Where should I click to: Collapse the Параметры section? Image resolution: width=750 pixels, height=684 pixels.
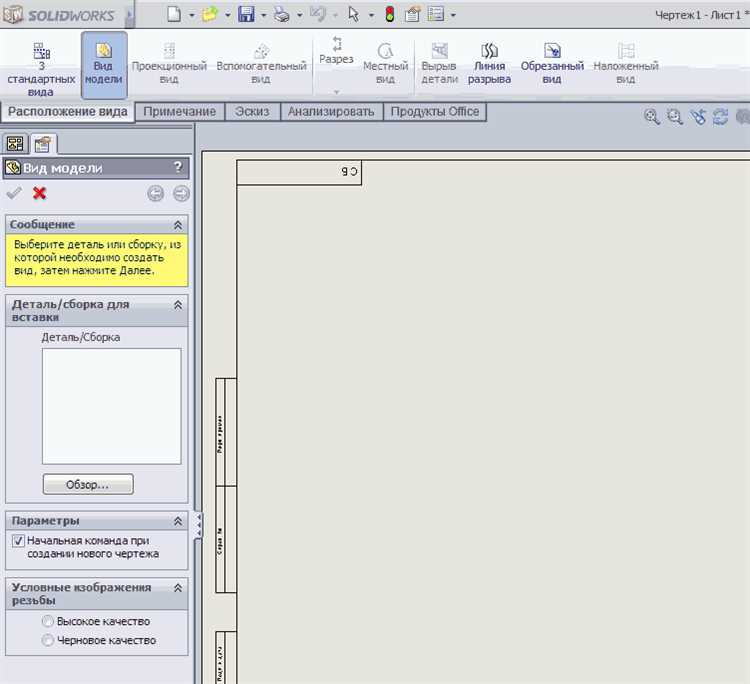coord(178,521)
